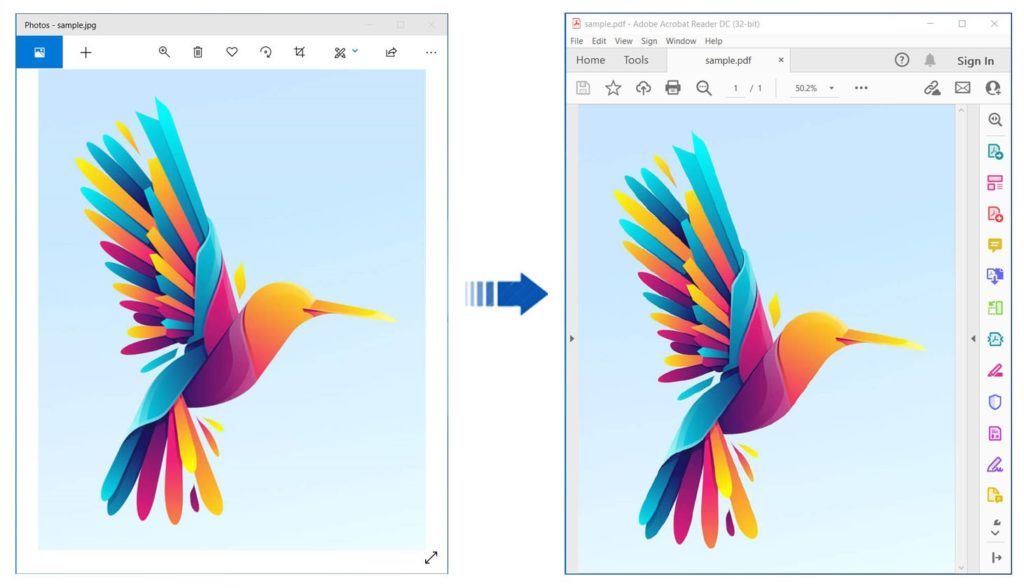
Task: Select the Crop tool in Photos
Action: 299,52
